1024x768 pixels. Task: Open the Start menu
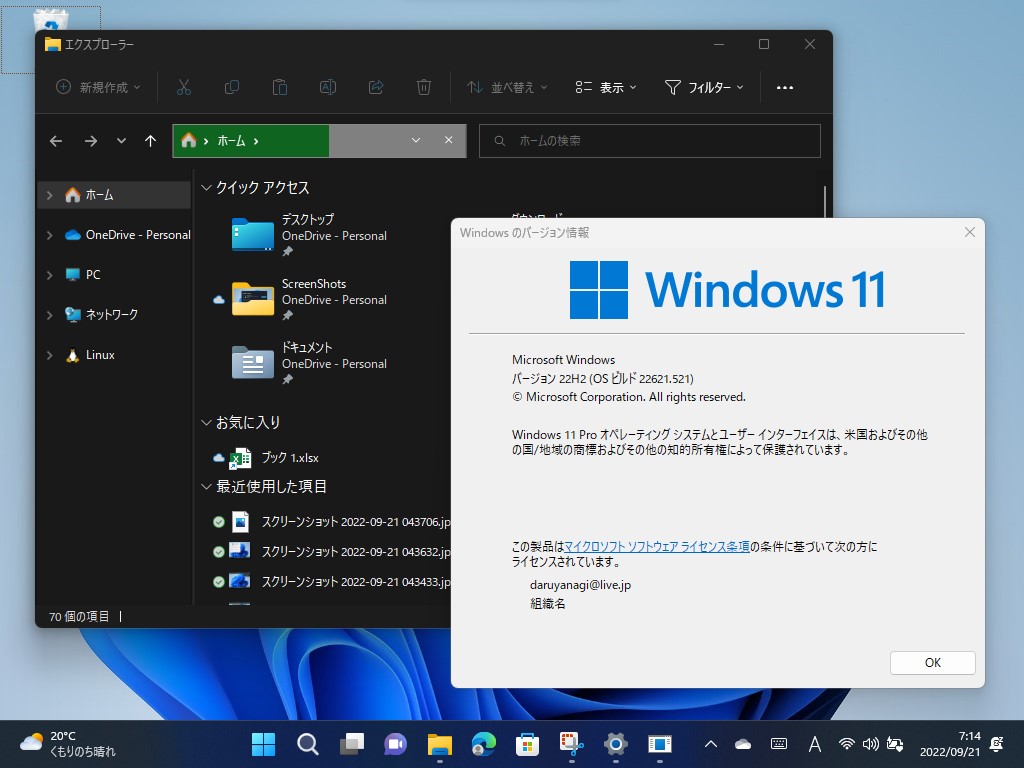click(x=263, y=744)
